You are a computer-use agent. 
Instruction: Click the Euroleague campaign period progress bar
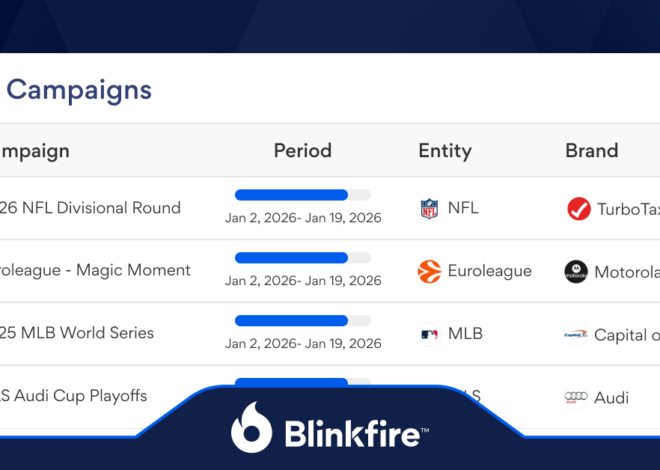303,258
